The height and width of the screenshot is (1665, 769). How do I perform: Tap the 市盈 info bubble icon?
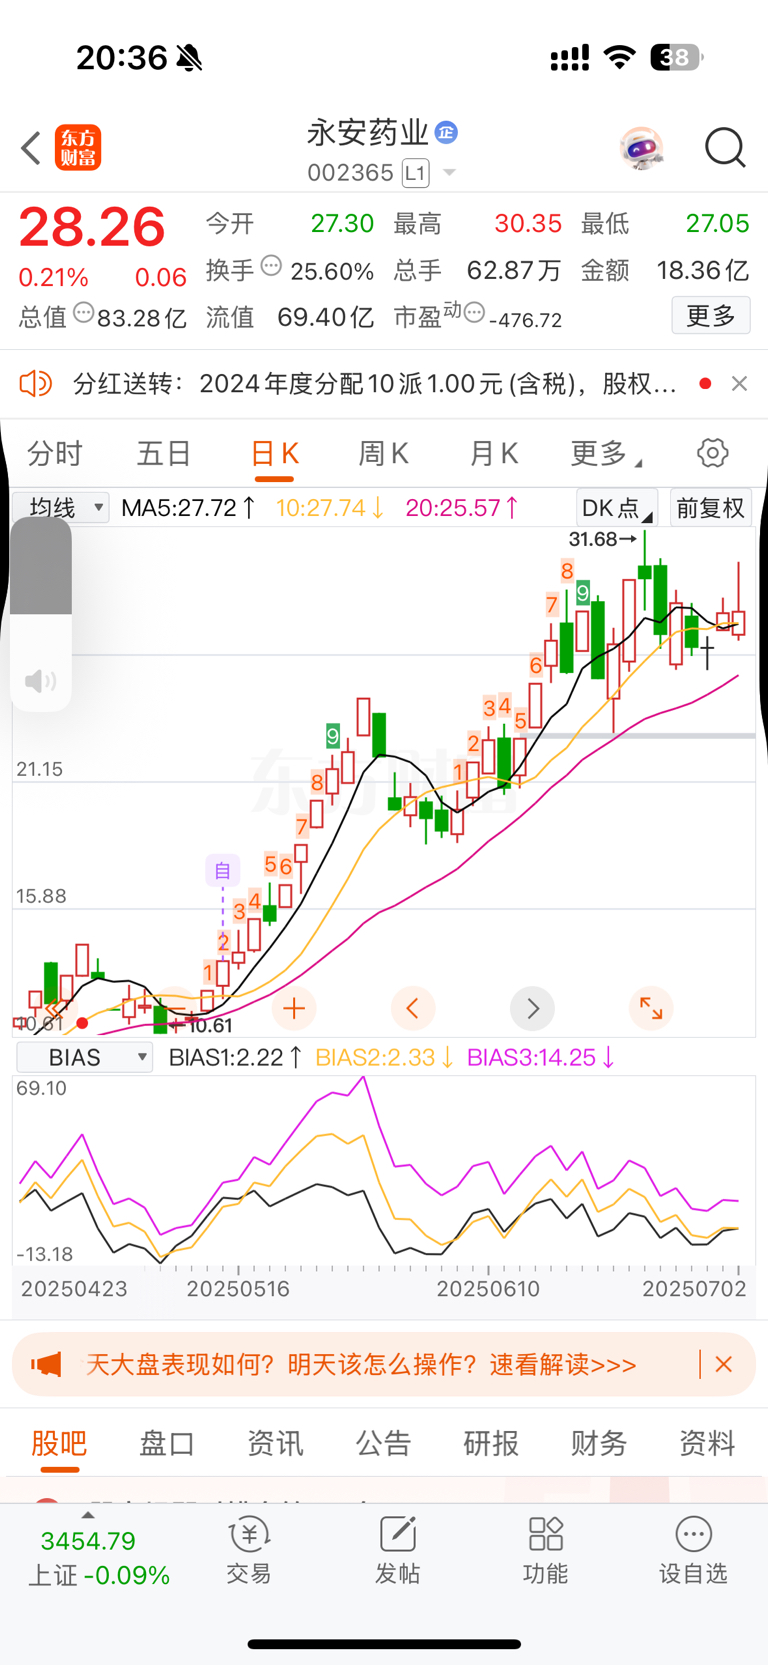pos(474,313)
